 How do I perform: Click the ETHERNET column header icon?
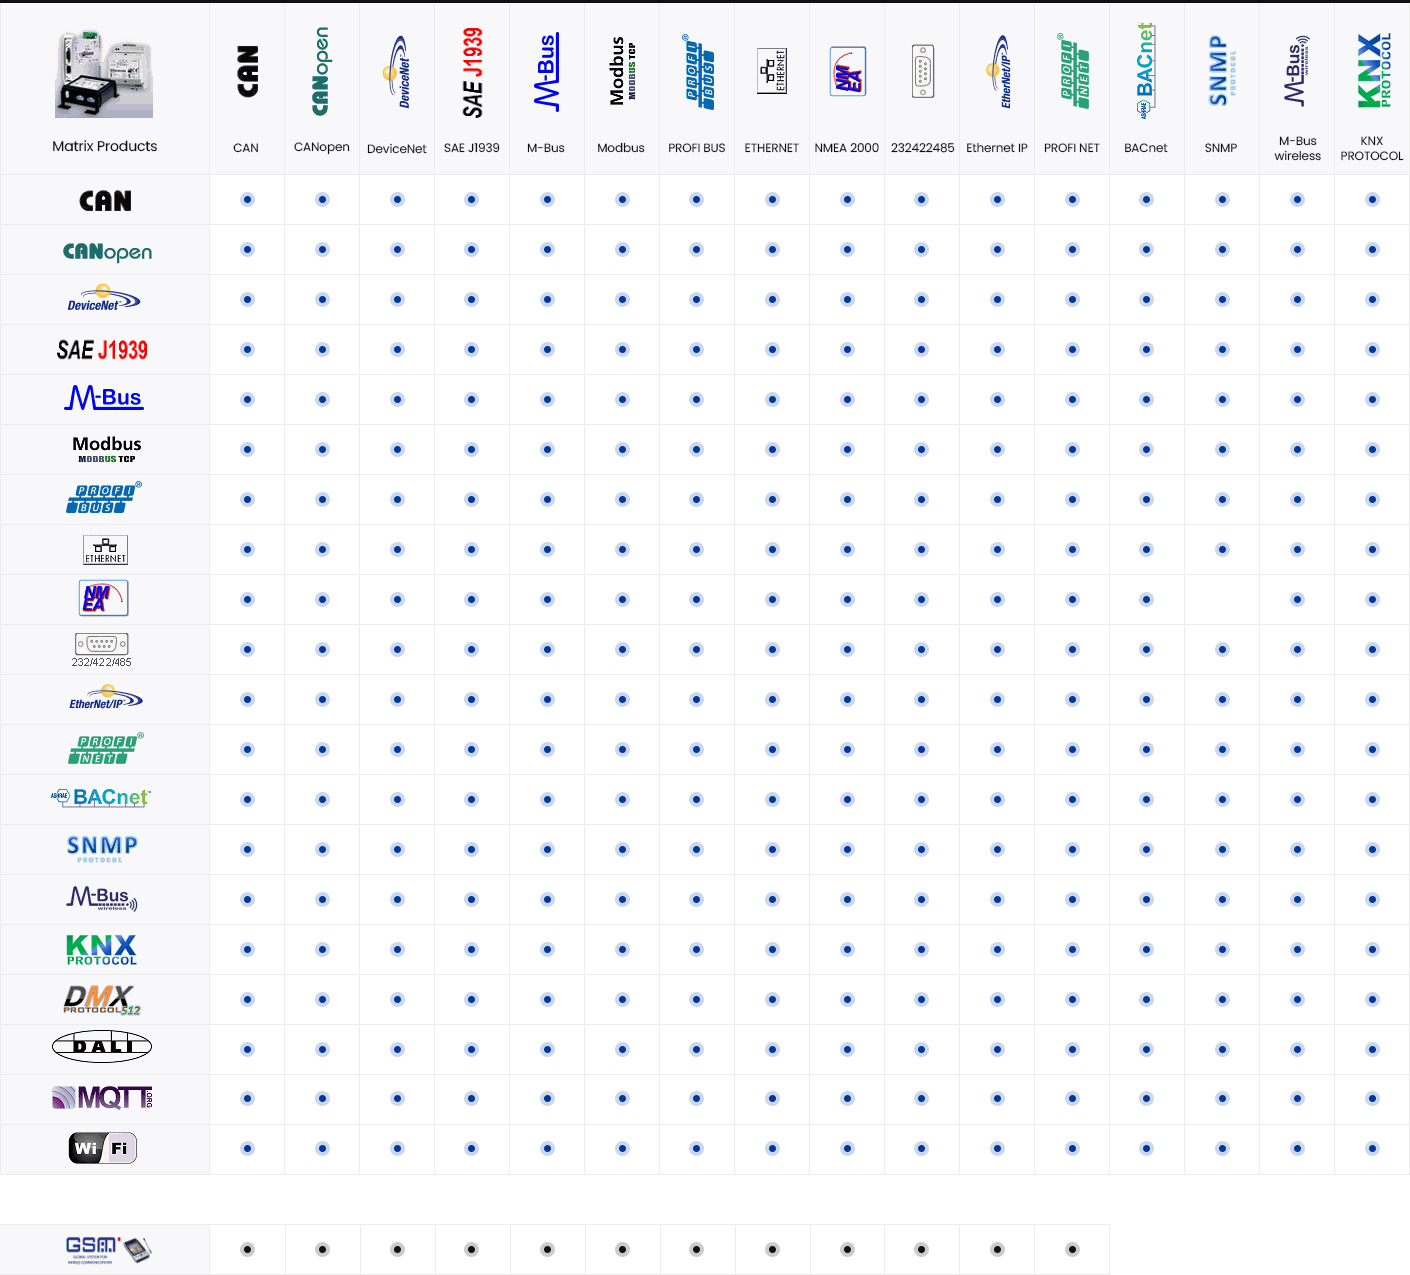[x=772, y=71]
